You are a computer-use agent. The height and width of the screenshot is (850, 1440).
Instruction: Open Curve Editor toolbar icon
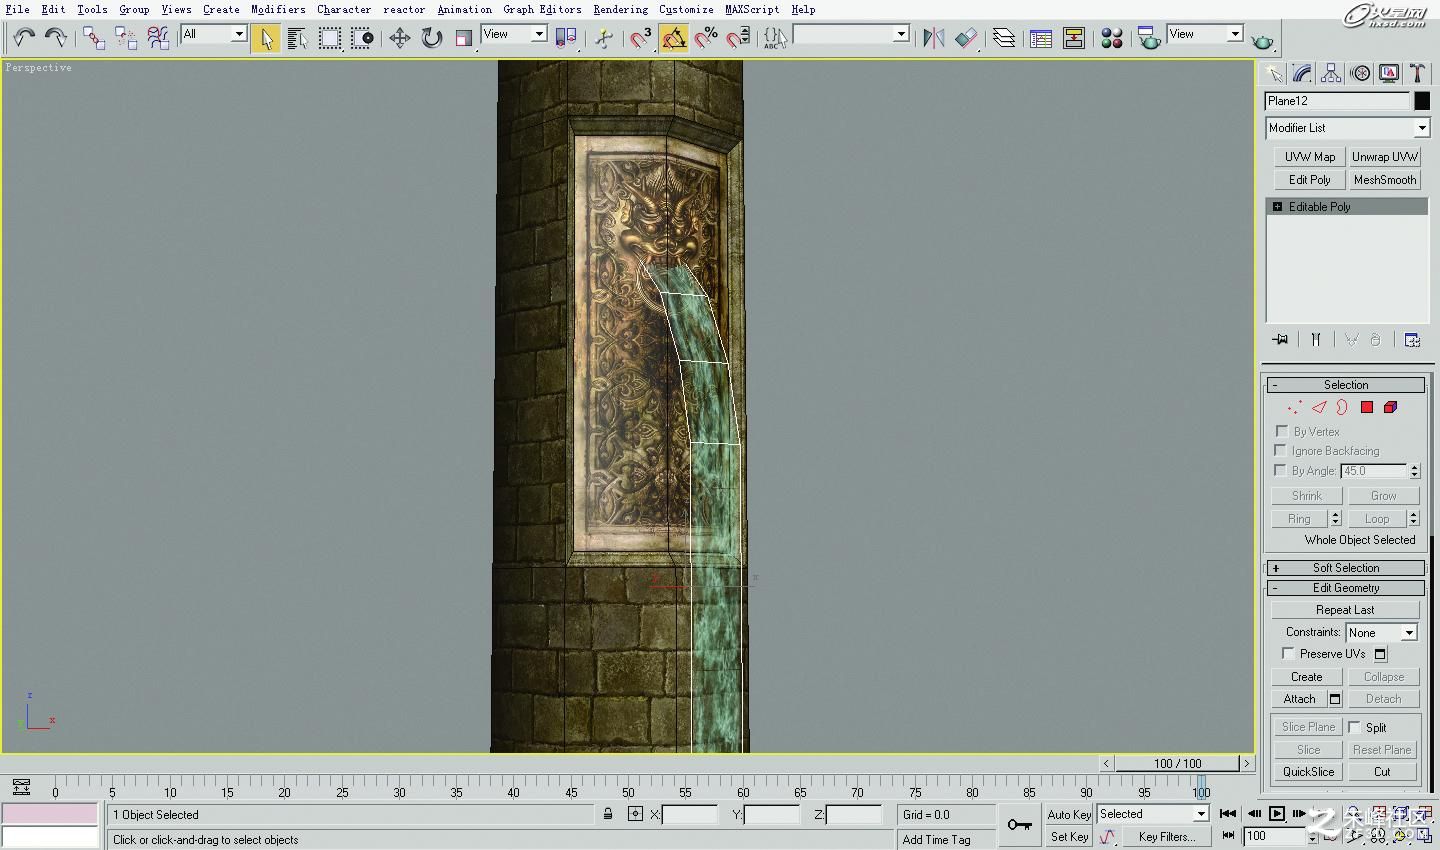[1041, 38]
